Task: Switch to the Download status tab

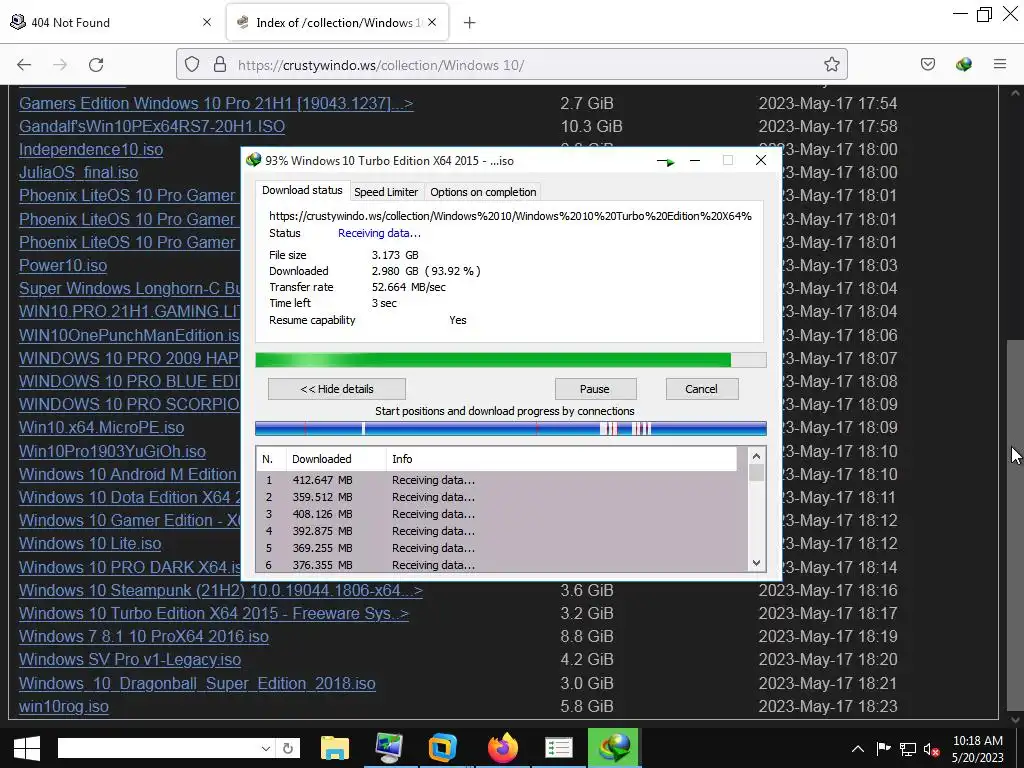Action: pyautogui.click(x=302, y=190)
